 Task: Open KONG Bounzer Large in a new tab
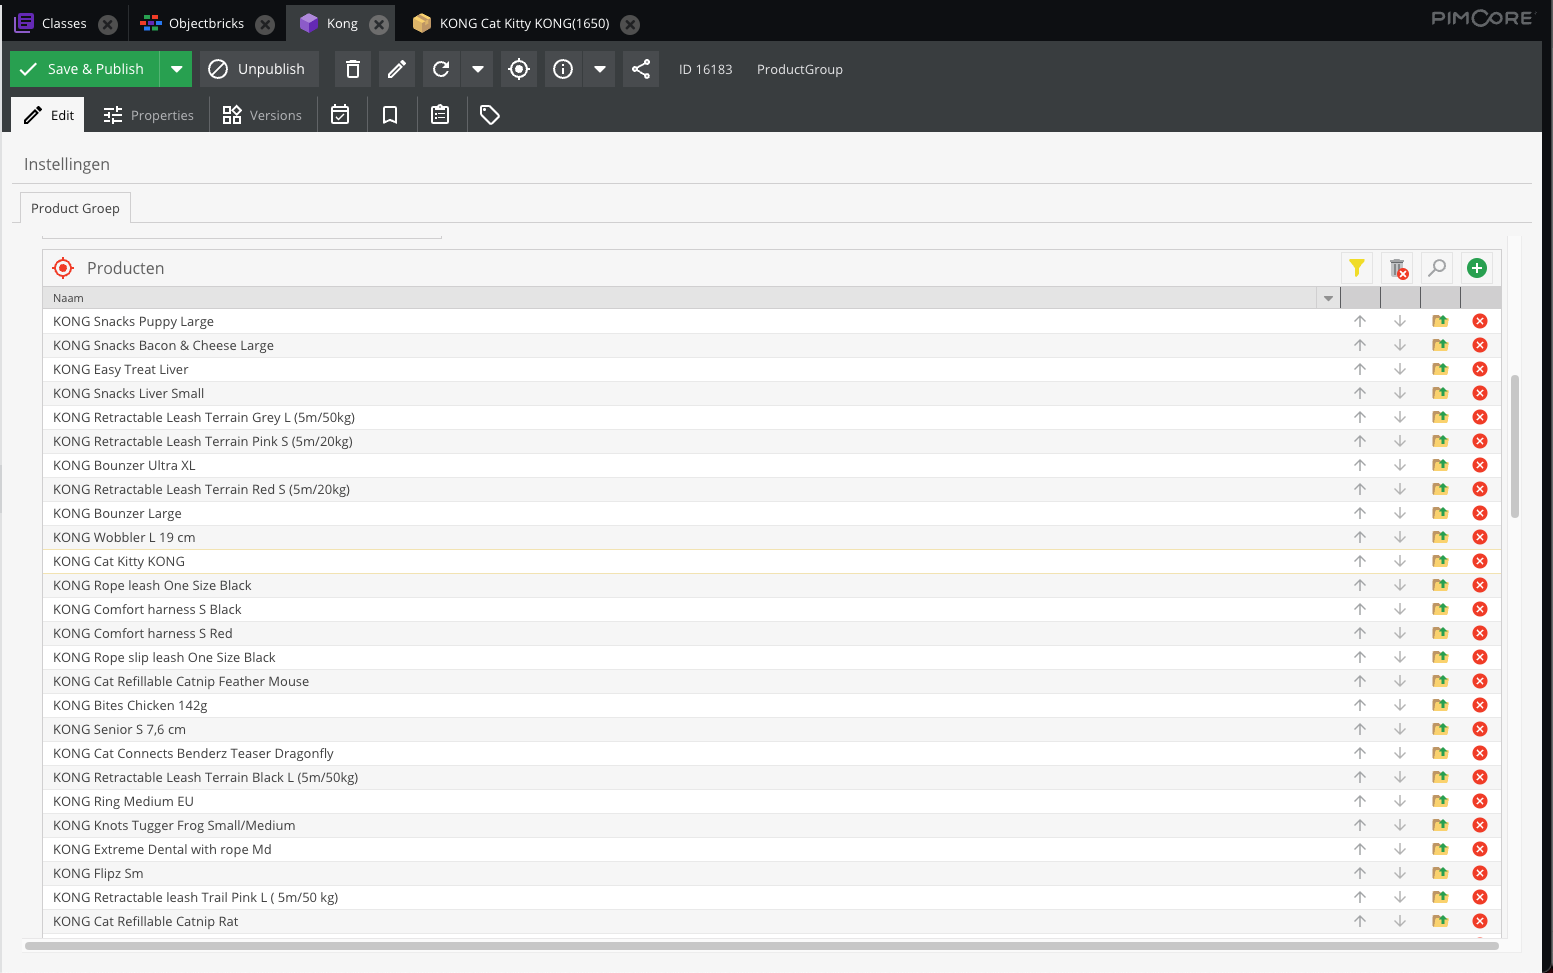click(1440, 513)
